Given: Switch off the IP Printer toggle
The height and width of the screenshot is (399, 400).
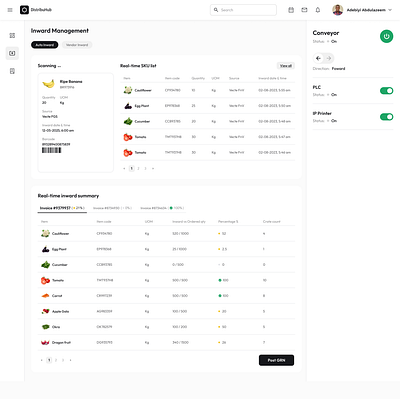Looking at the screenshot, I should [386, 117].
